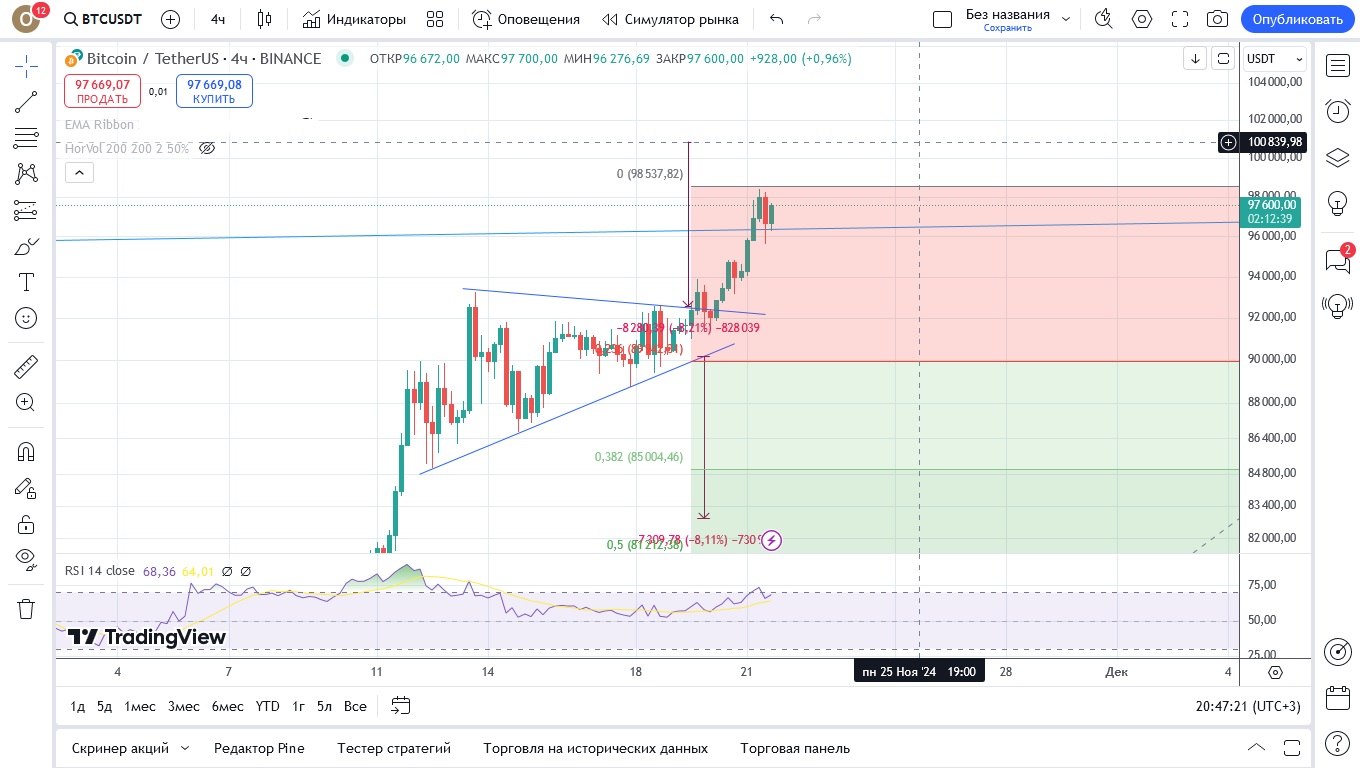The width and height of the screenshot is (1360, 768).
Task: Create an alert via Оповещения
Action: click(525, 19)
